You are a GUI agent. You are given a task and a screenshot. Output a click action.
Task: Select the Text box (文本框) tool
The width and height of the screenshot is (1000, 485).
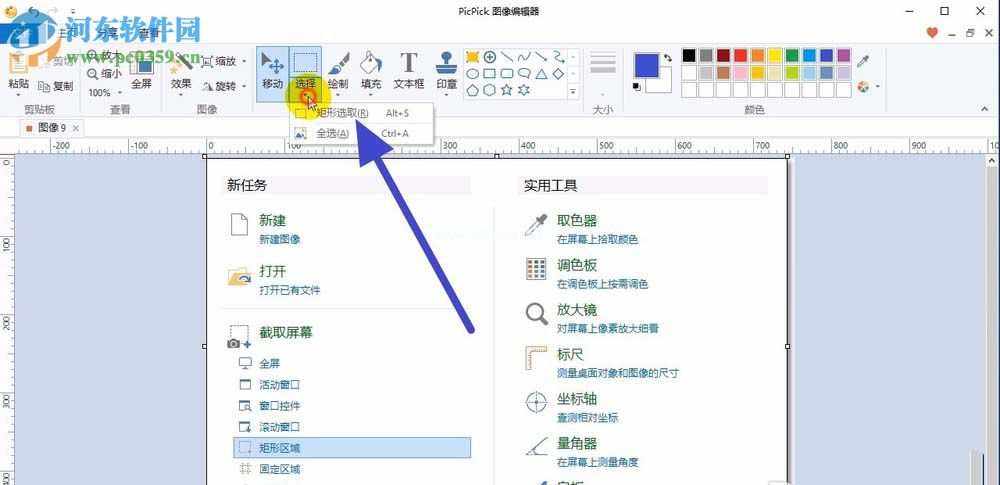[409, 71]
